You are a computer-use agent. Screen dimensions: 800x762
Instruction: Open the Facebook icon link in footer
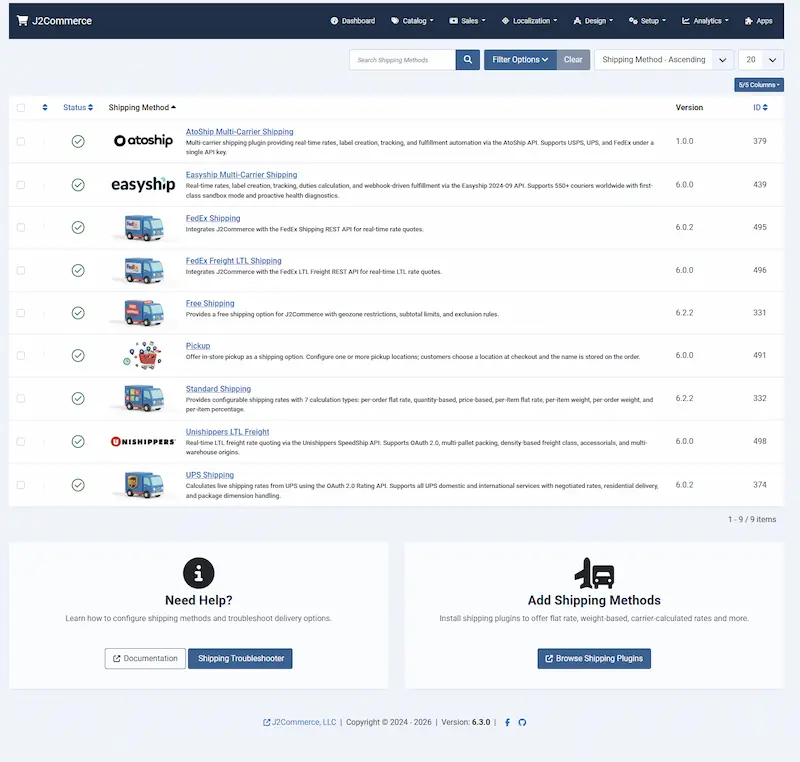click(507, 722)
